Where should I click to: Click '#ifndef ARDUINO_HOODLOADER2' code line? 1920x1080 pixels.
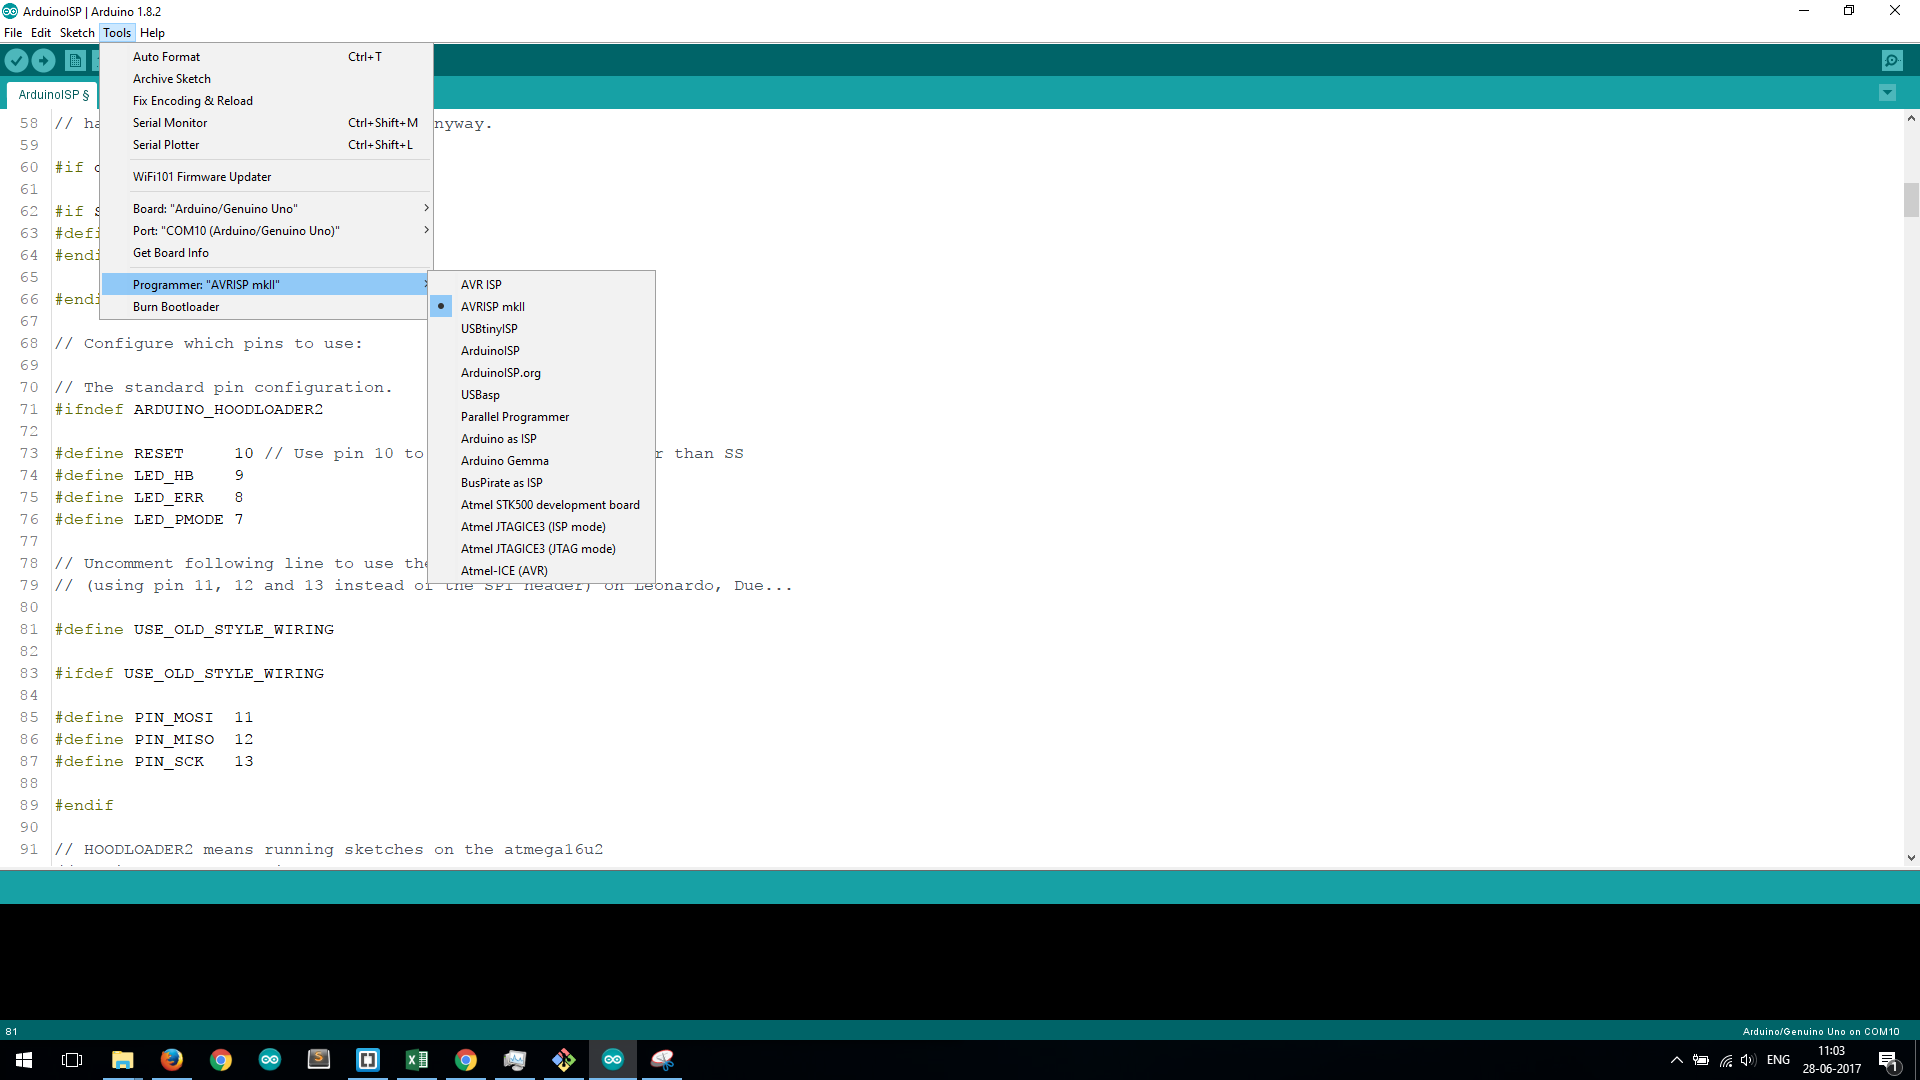pyautogui.click(x=189, y=410)
